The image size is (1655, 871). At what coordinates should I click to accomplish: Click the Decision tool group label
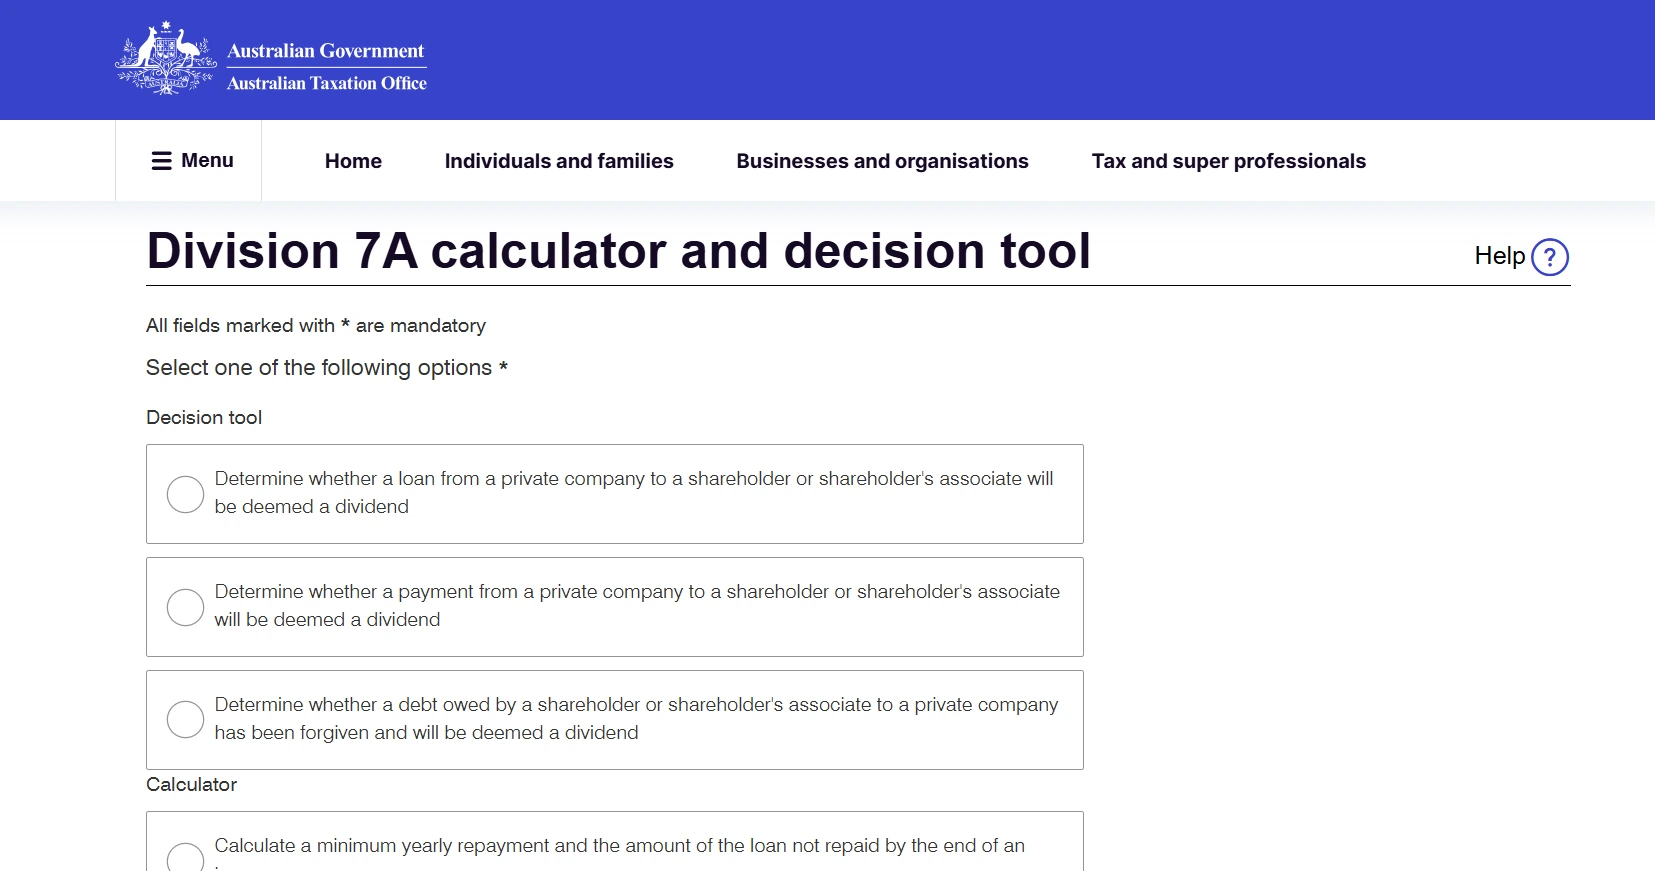pyautogui.click(x=204, y=418)
